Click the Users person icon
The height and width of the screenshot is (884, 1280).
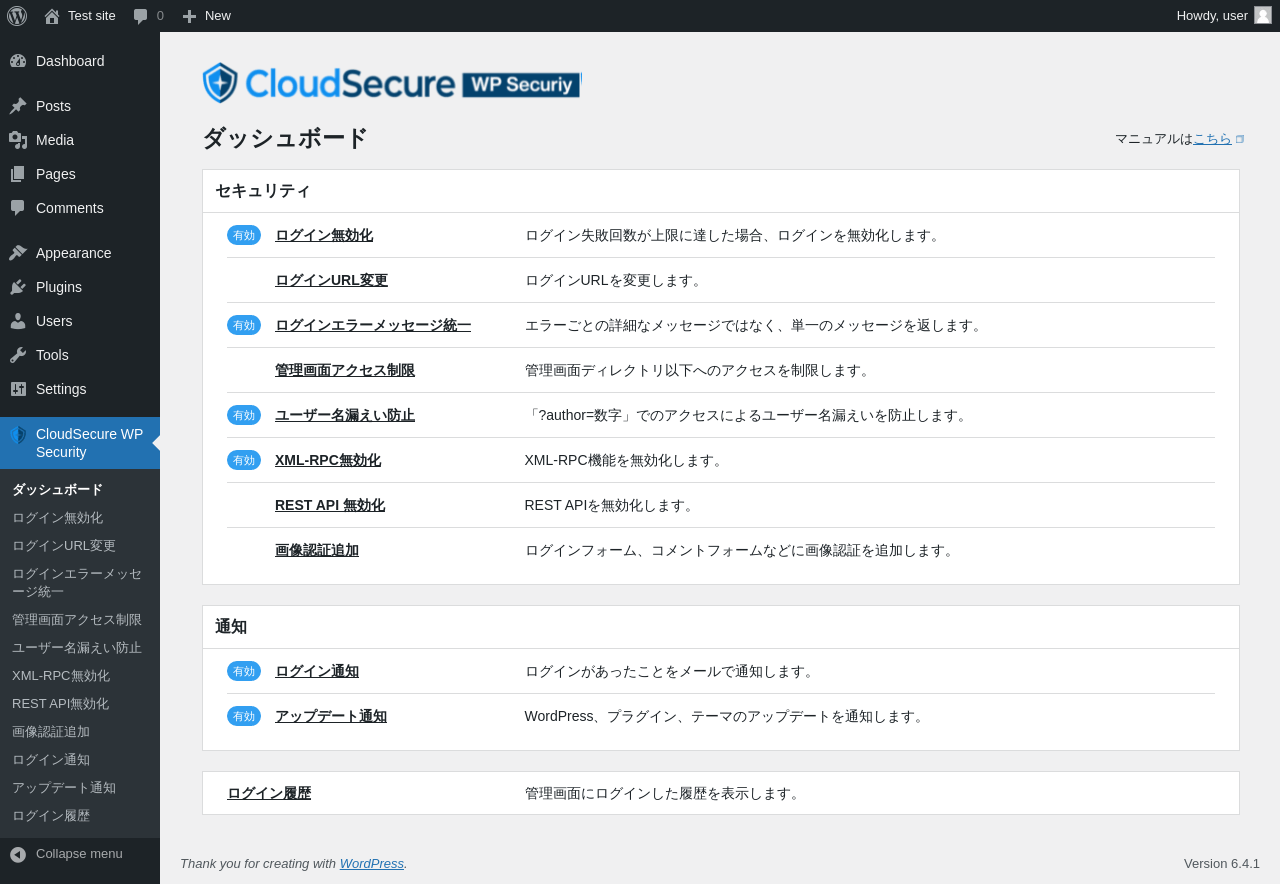point(18,321)
